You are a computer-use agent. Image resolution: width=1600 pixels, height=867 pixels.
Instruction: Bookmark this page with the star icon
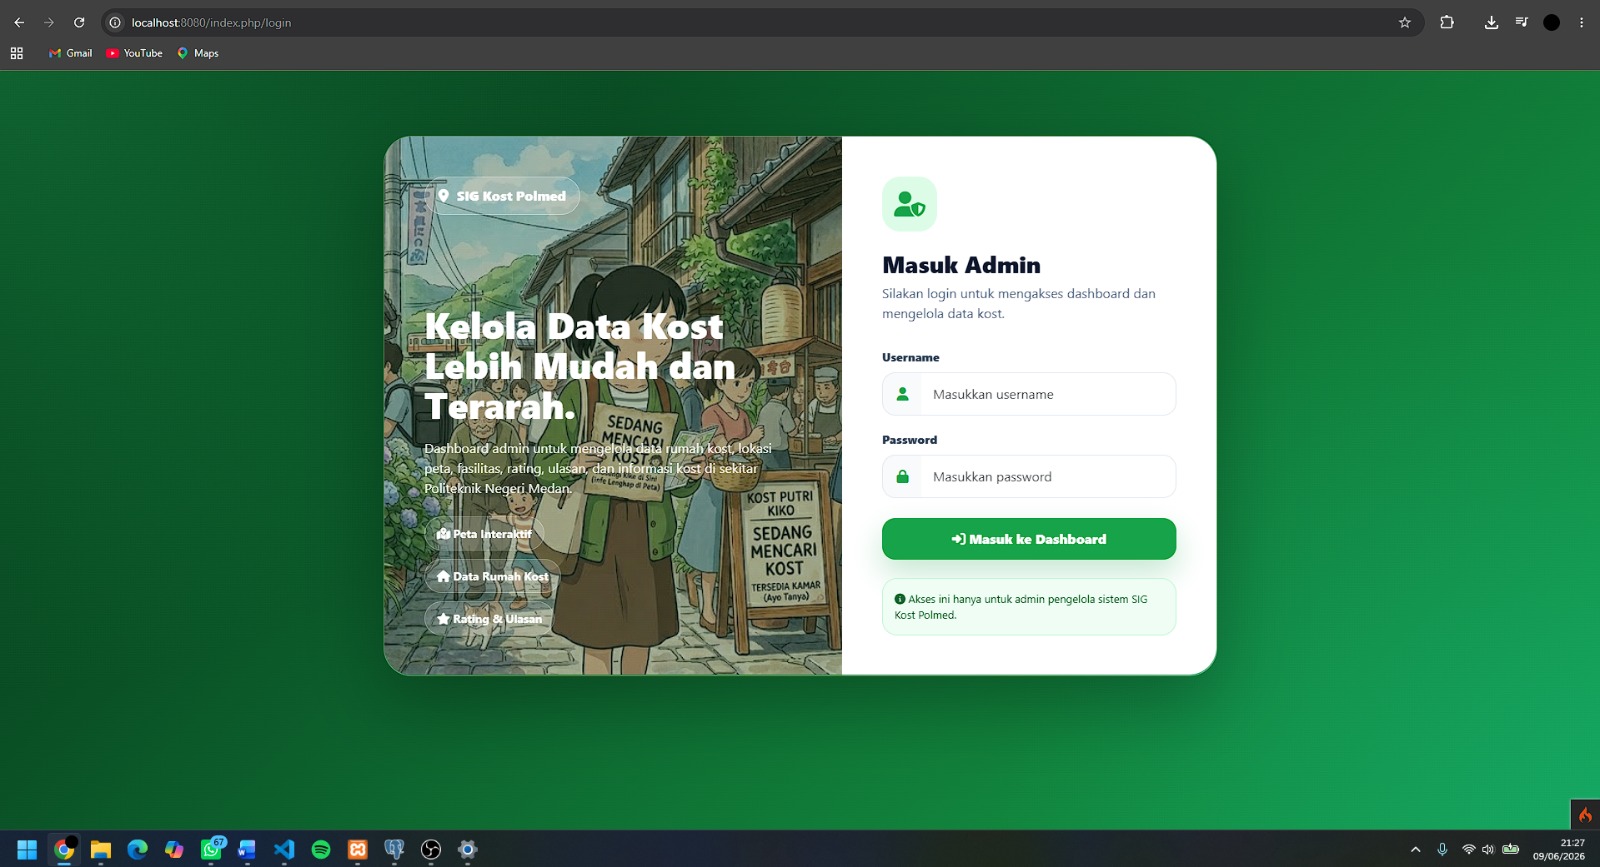(1404, 22)
